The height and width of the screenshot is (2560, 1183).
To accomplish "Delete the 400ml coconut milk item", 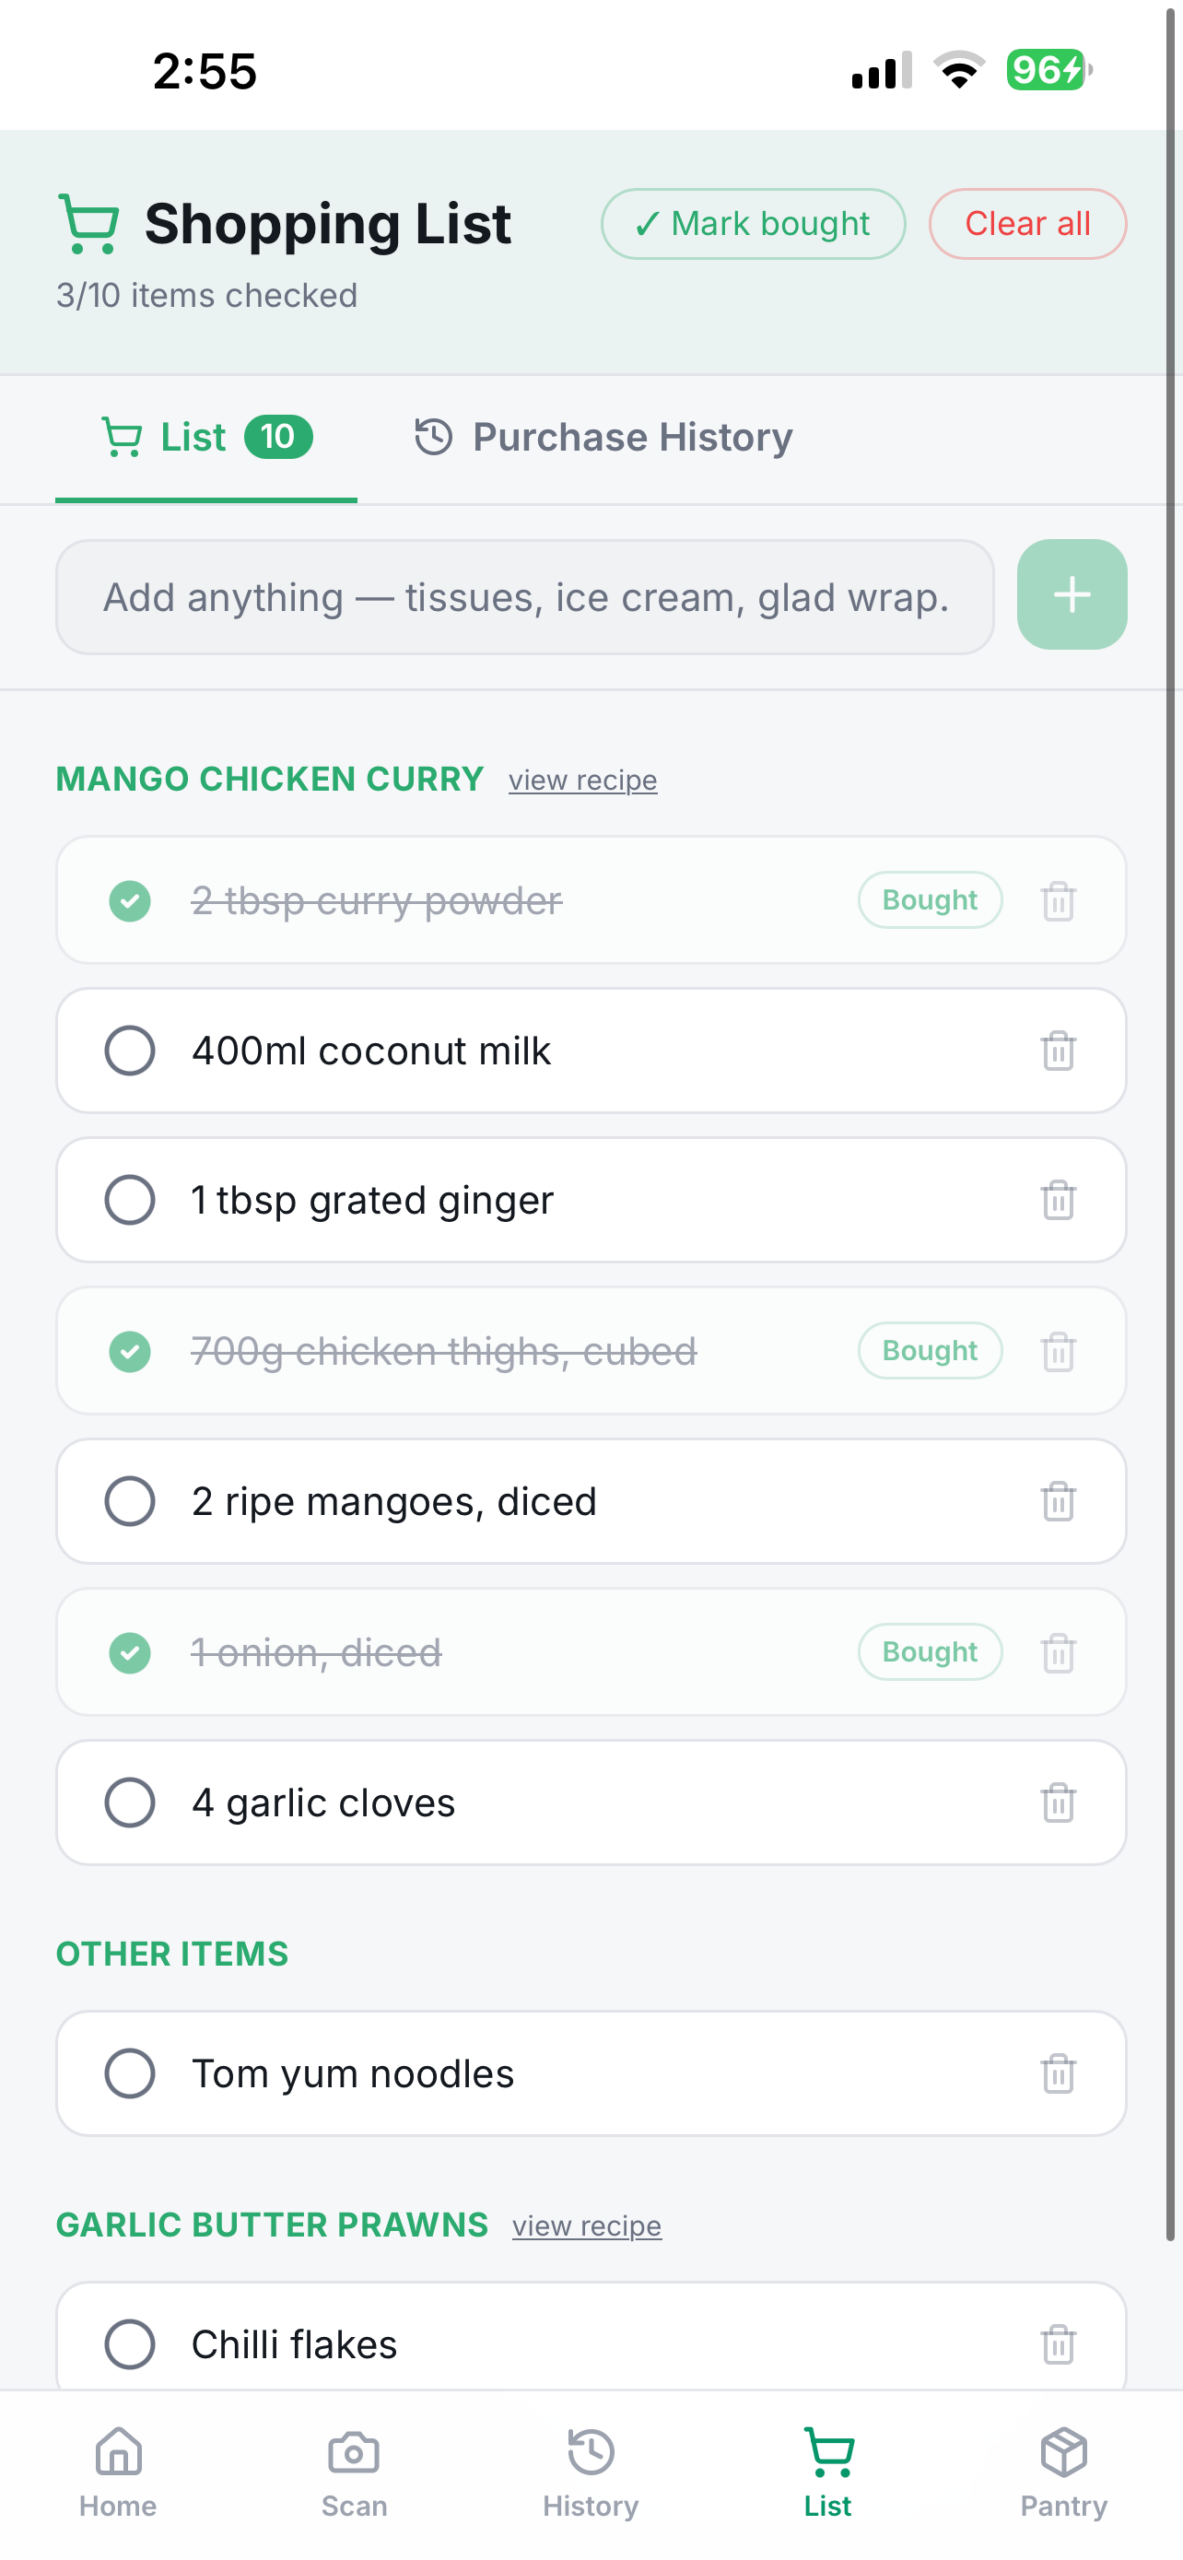I will click(1058, 1050).
